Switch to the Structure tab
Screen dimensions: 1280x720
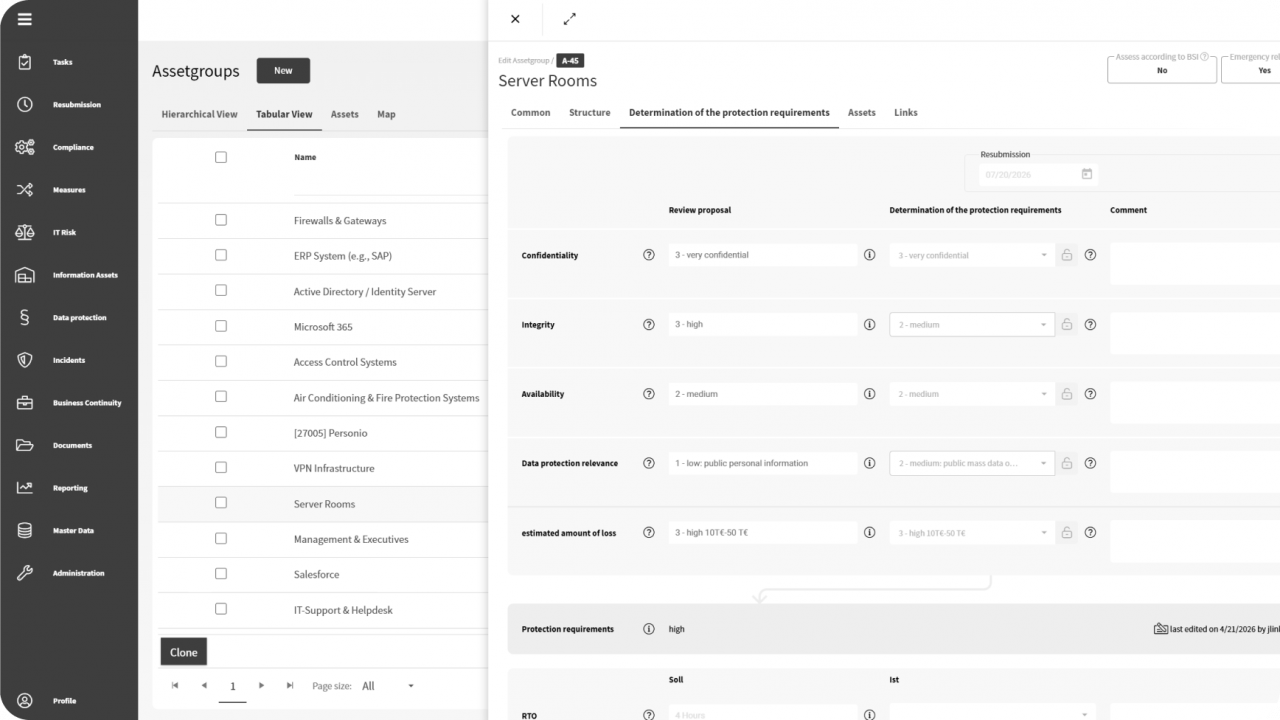[x=589, y=112]
